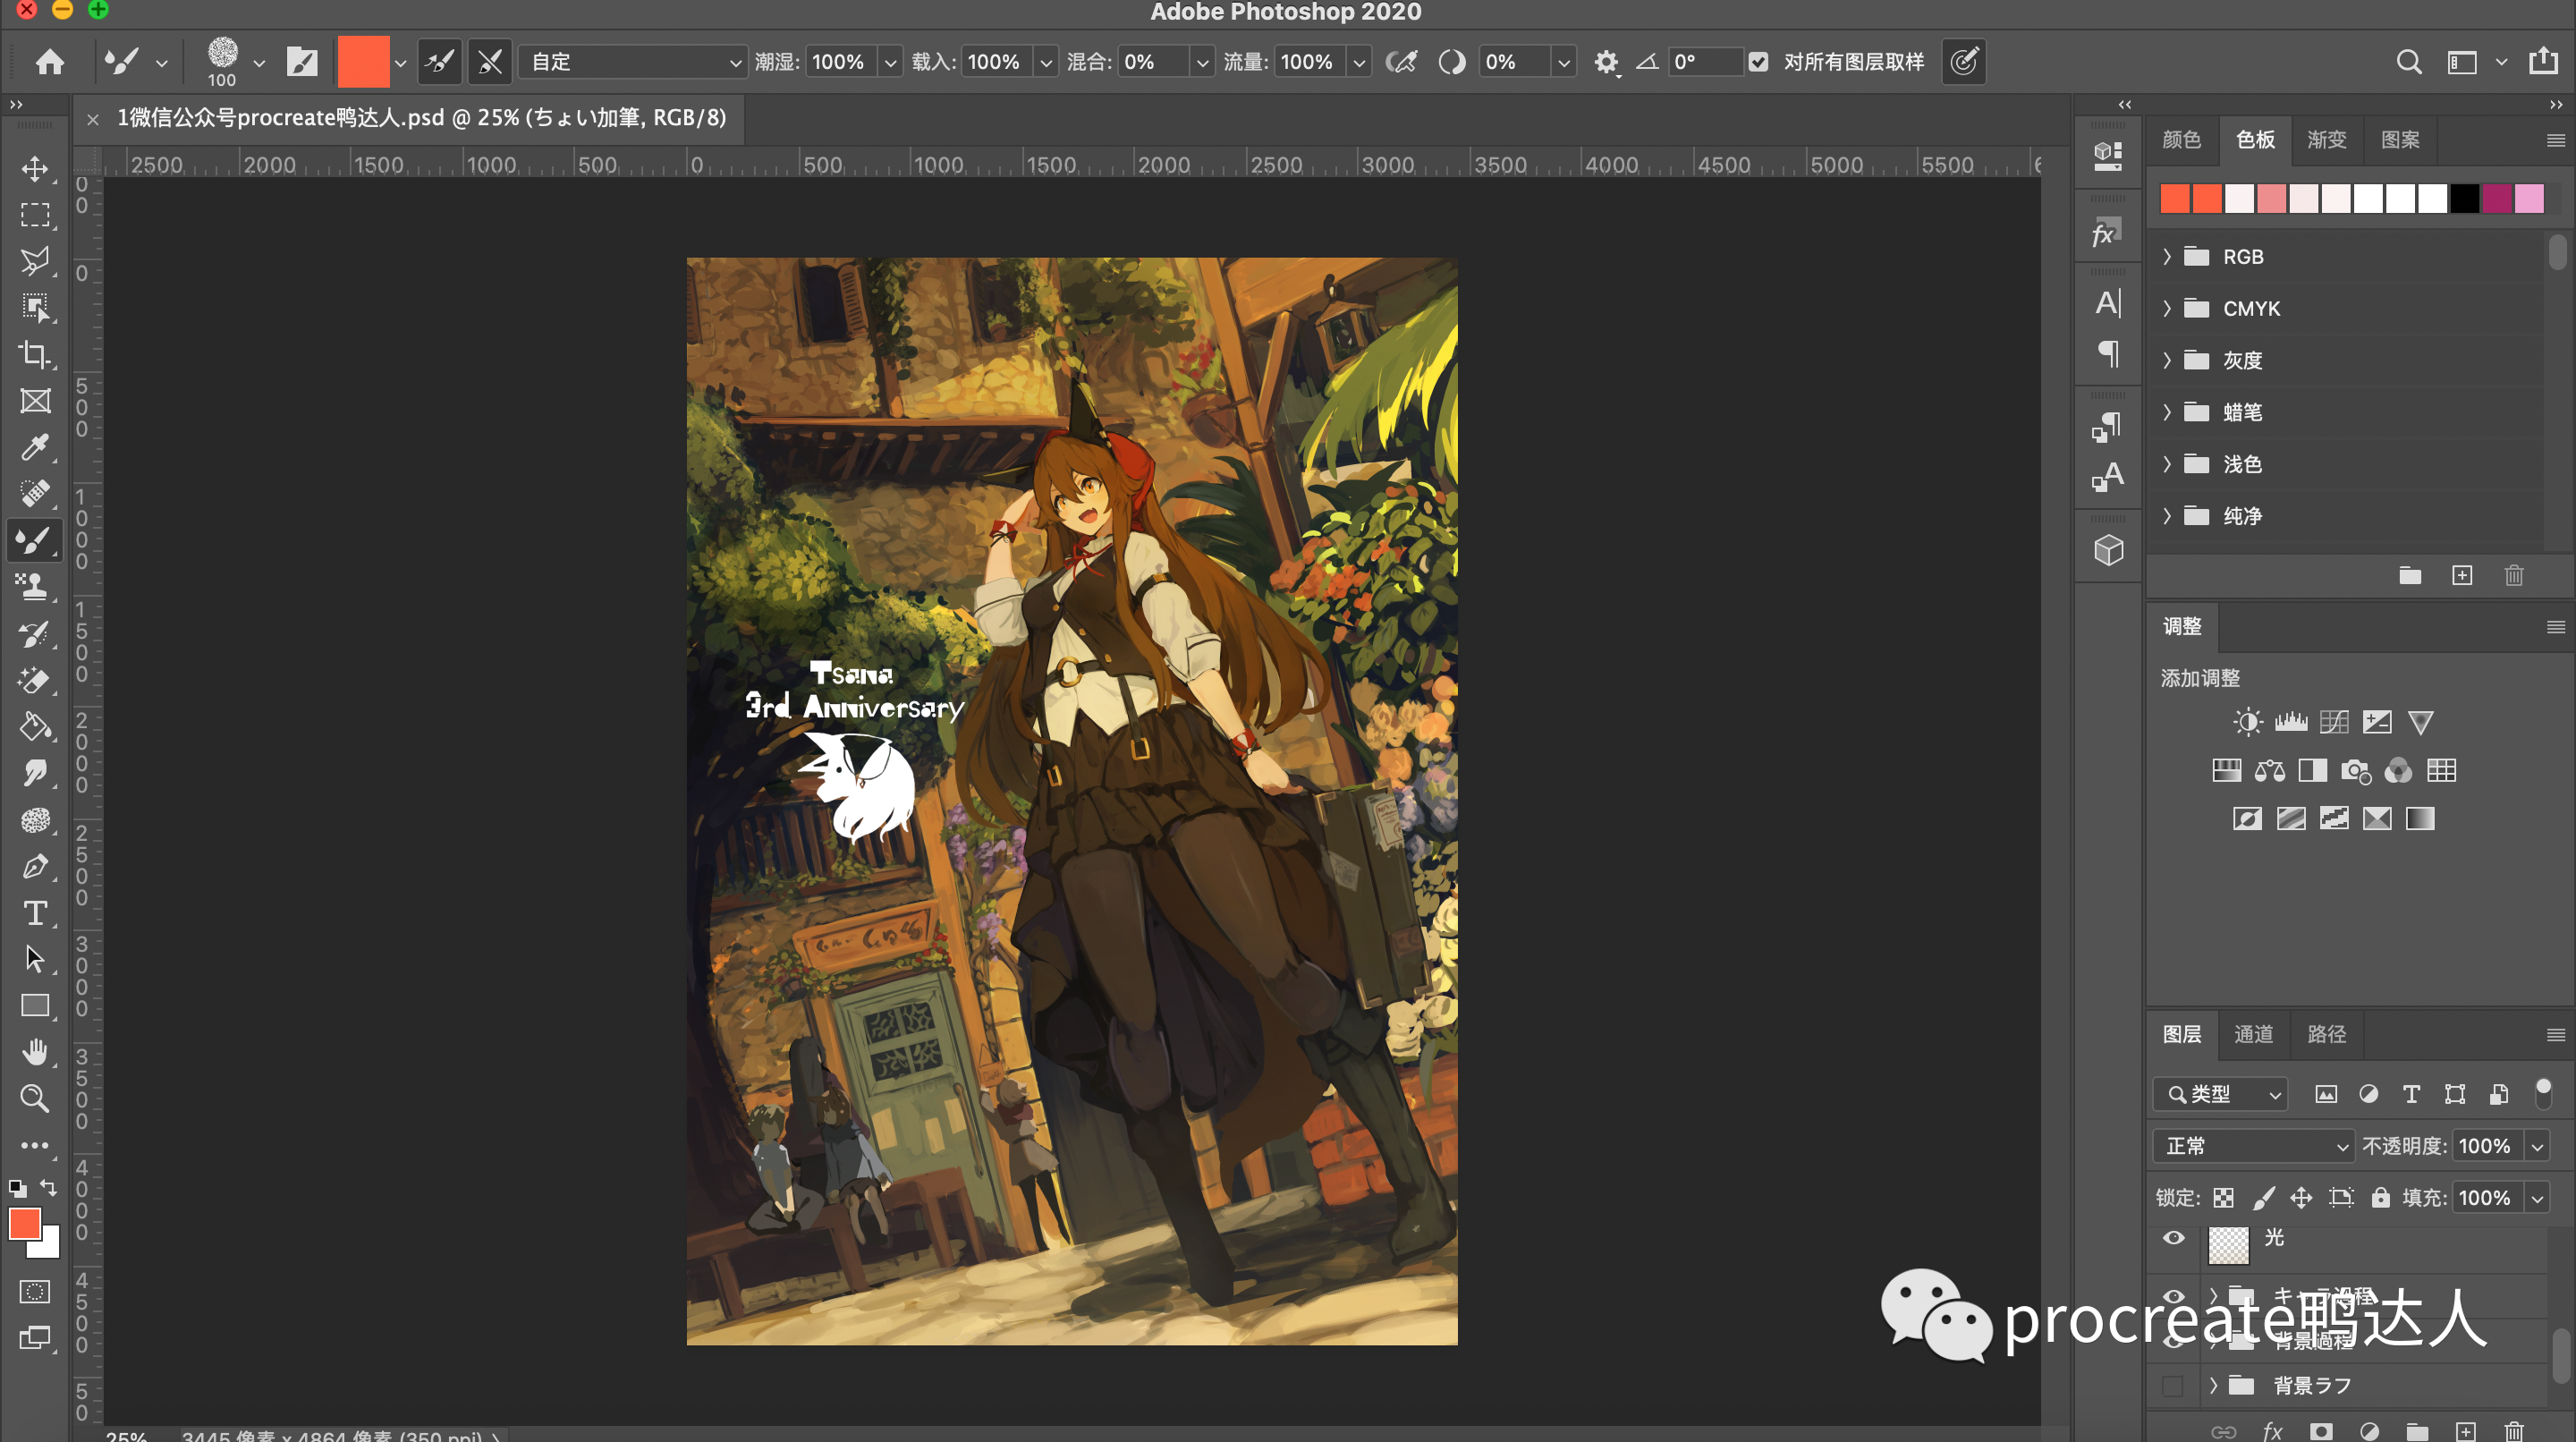Click the Share icon in the top right
The image size is (2576, 1442).
(x=2543, y=61)
